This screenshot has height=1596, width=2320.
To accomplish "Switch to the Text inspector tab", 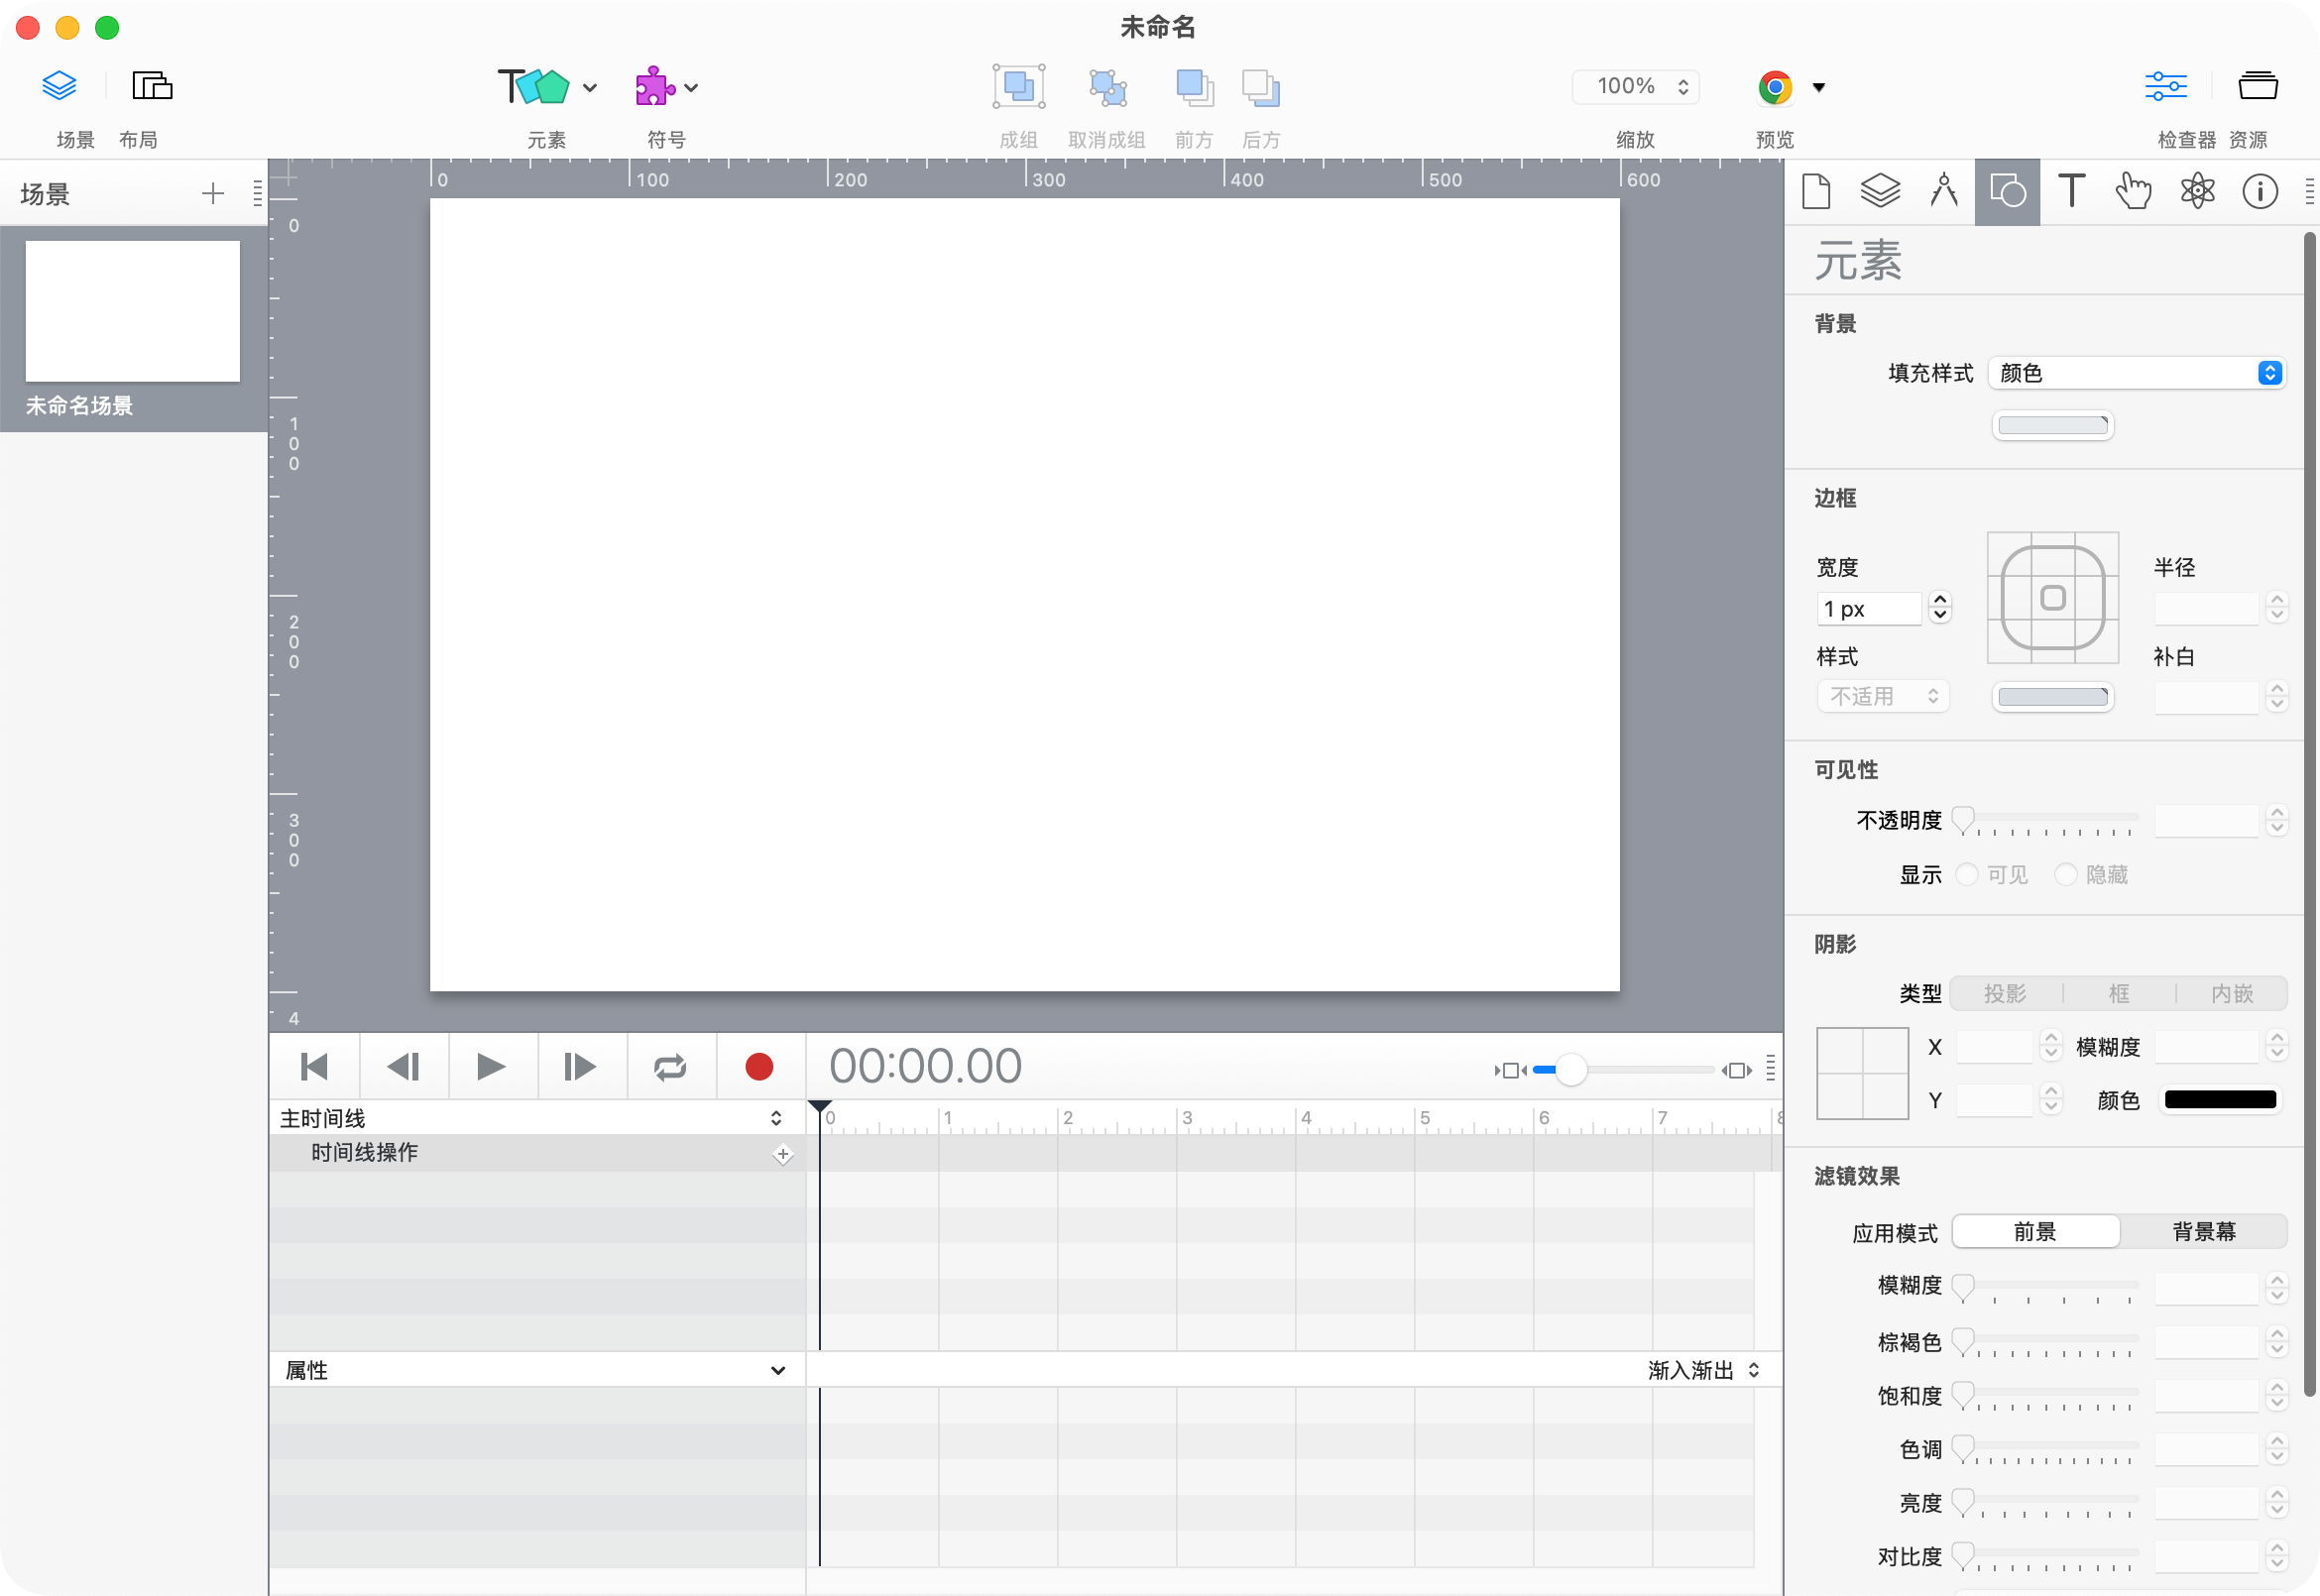I will (2071, 191).
